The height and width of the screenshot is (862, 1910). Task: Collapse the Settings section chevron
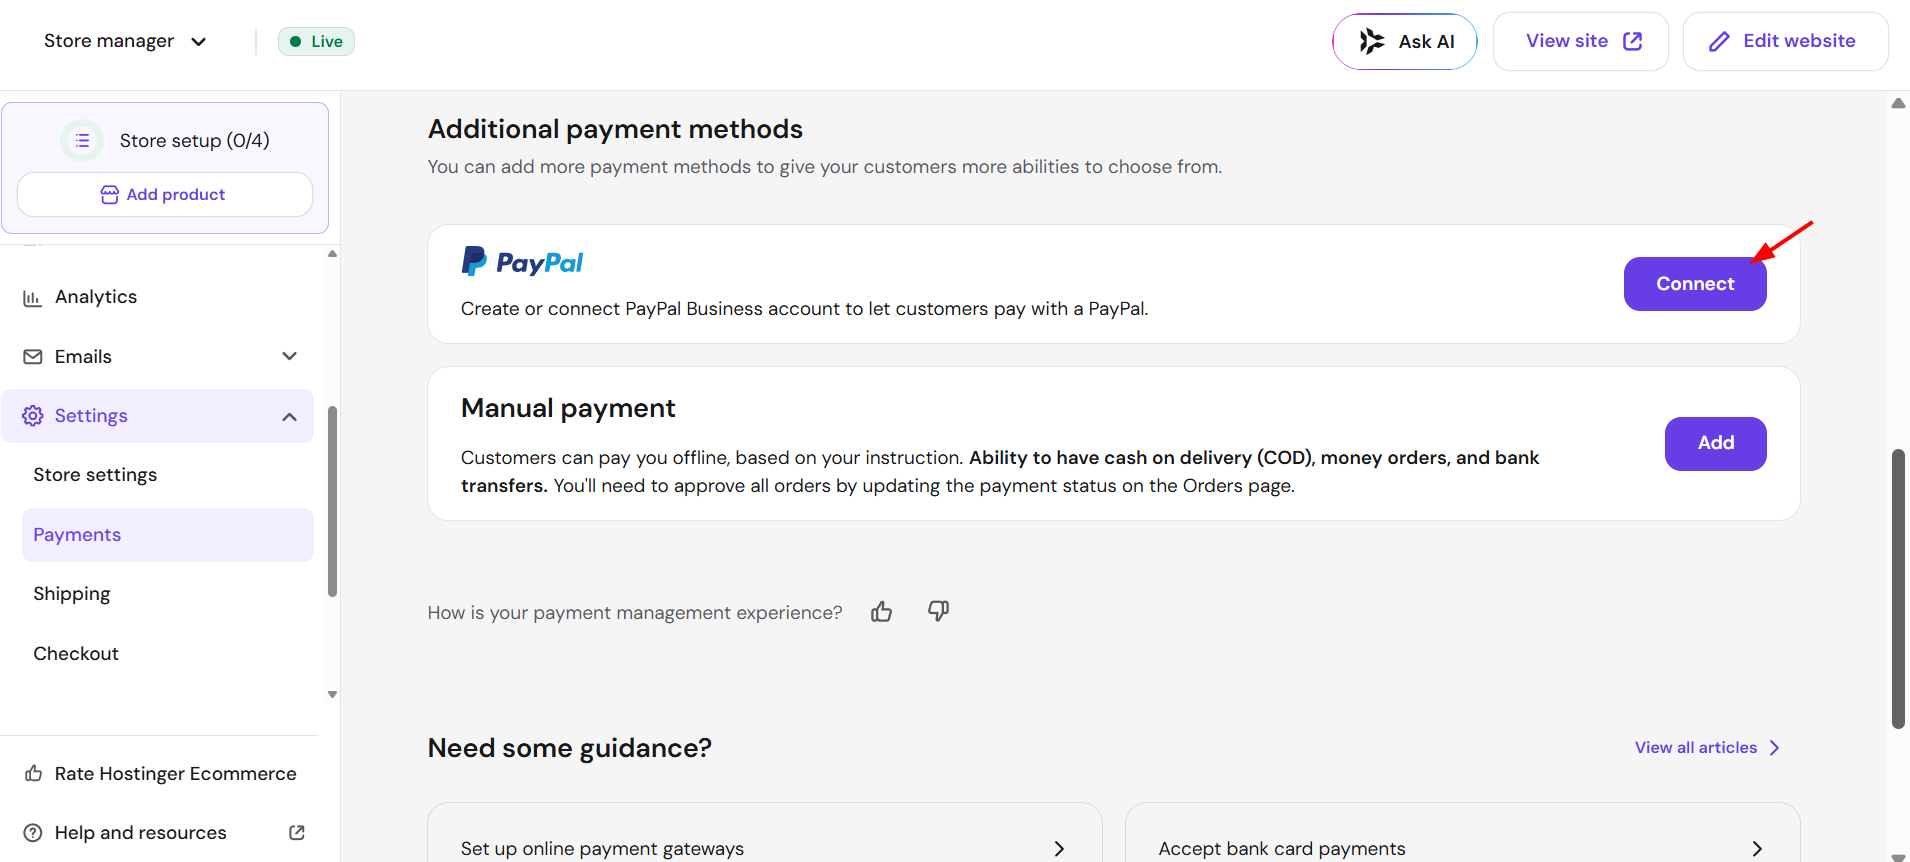(x=289, y=416)
